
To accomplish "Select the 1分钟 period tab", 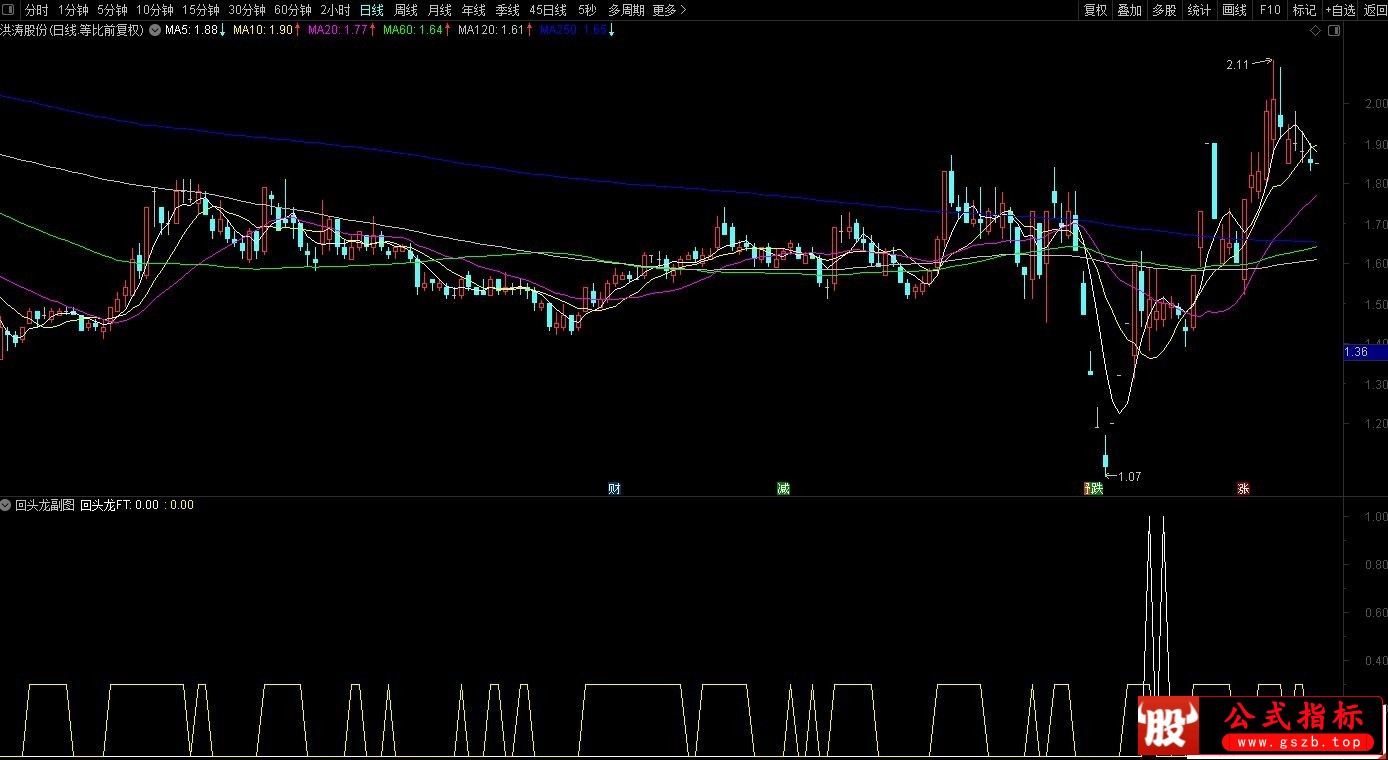I will tap(73, 10).
